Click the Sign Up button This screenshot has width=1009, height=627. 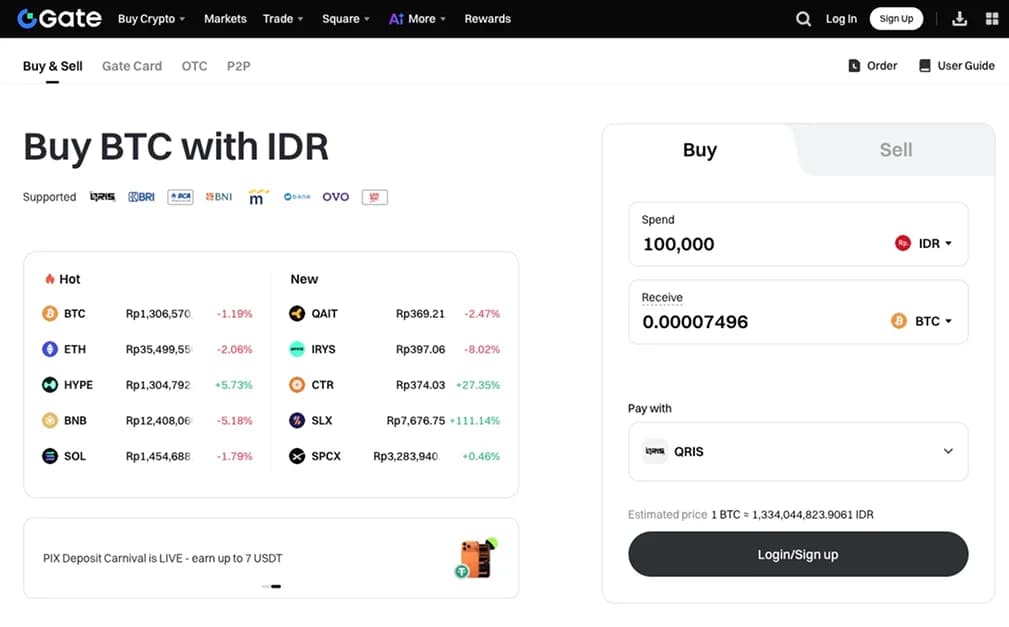click(x=896, y=19)
